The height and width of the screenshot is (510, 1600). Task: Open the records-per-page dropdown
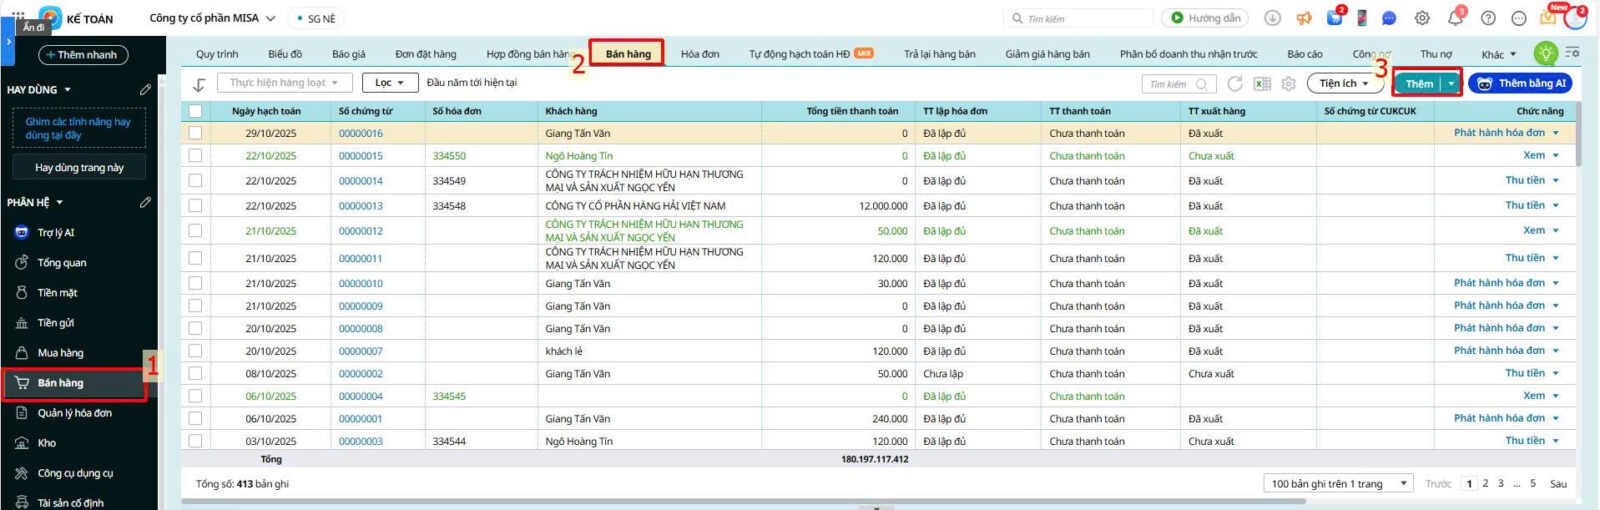1337,484
